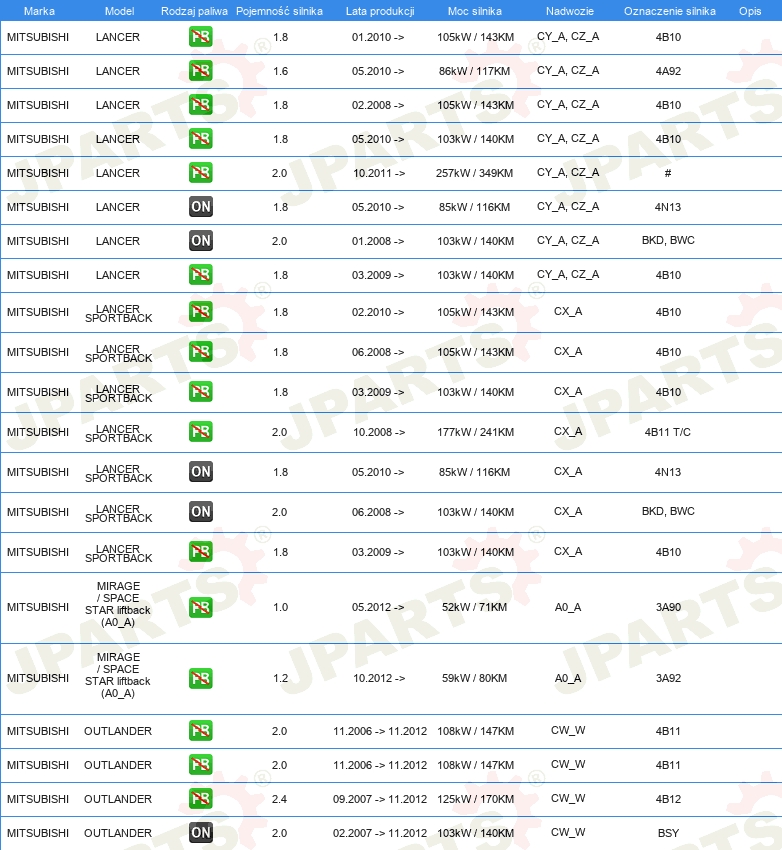Select production date '01.2010 ->'
The image size is (782, 850).
[378, 37]
